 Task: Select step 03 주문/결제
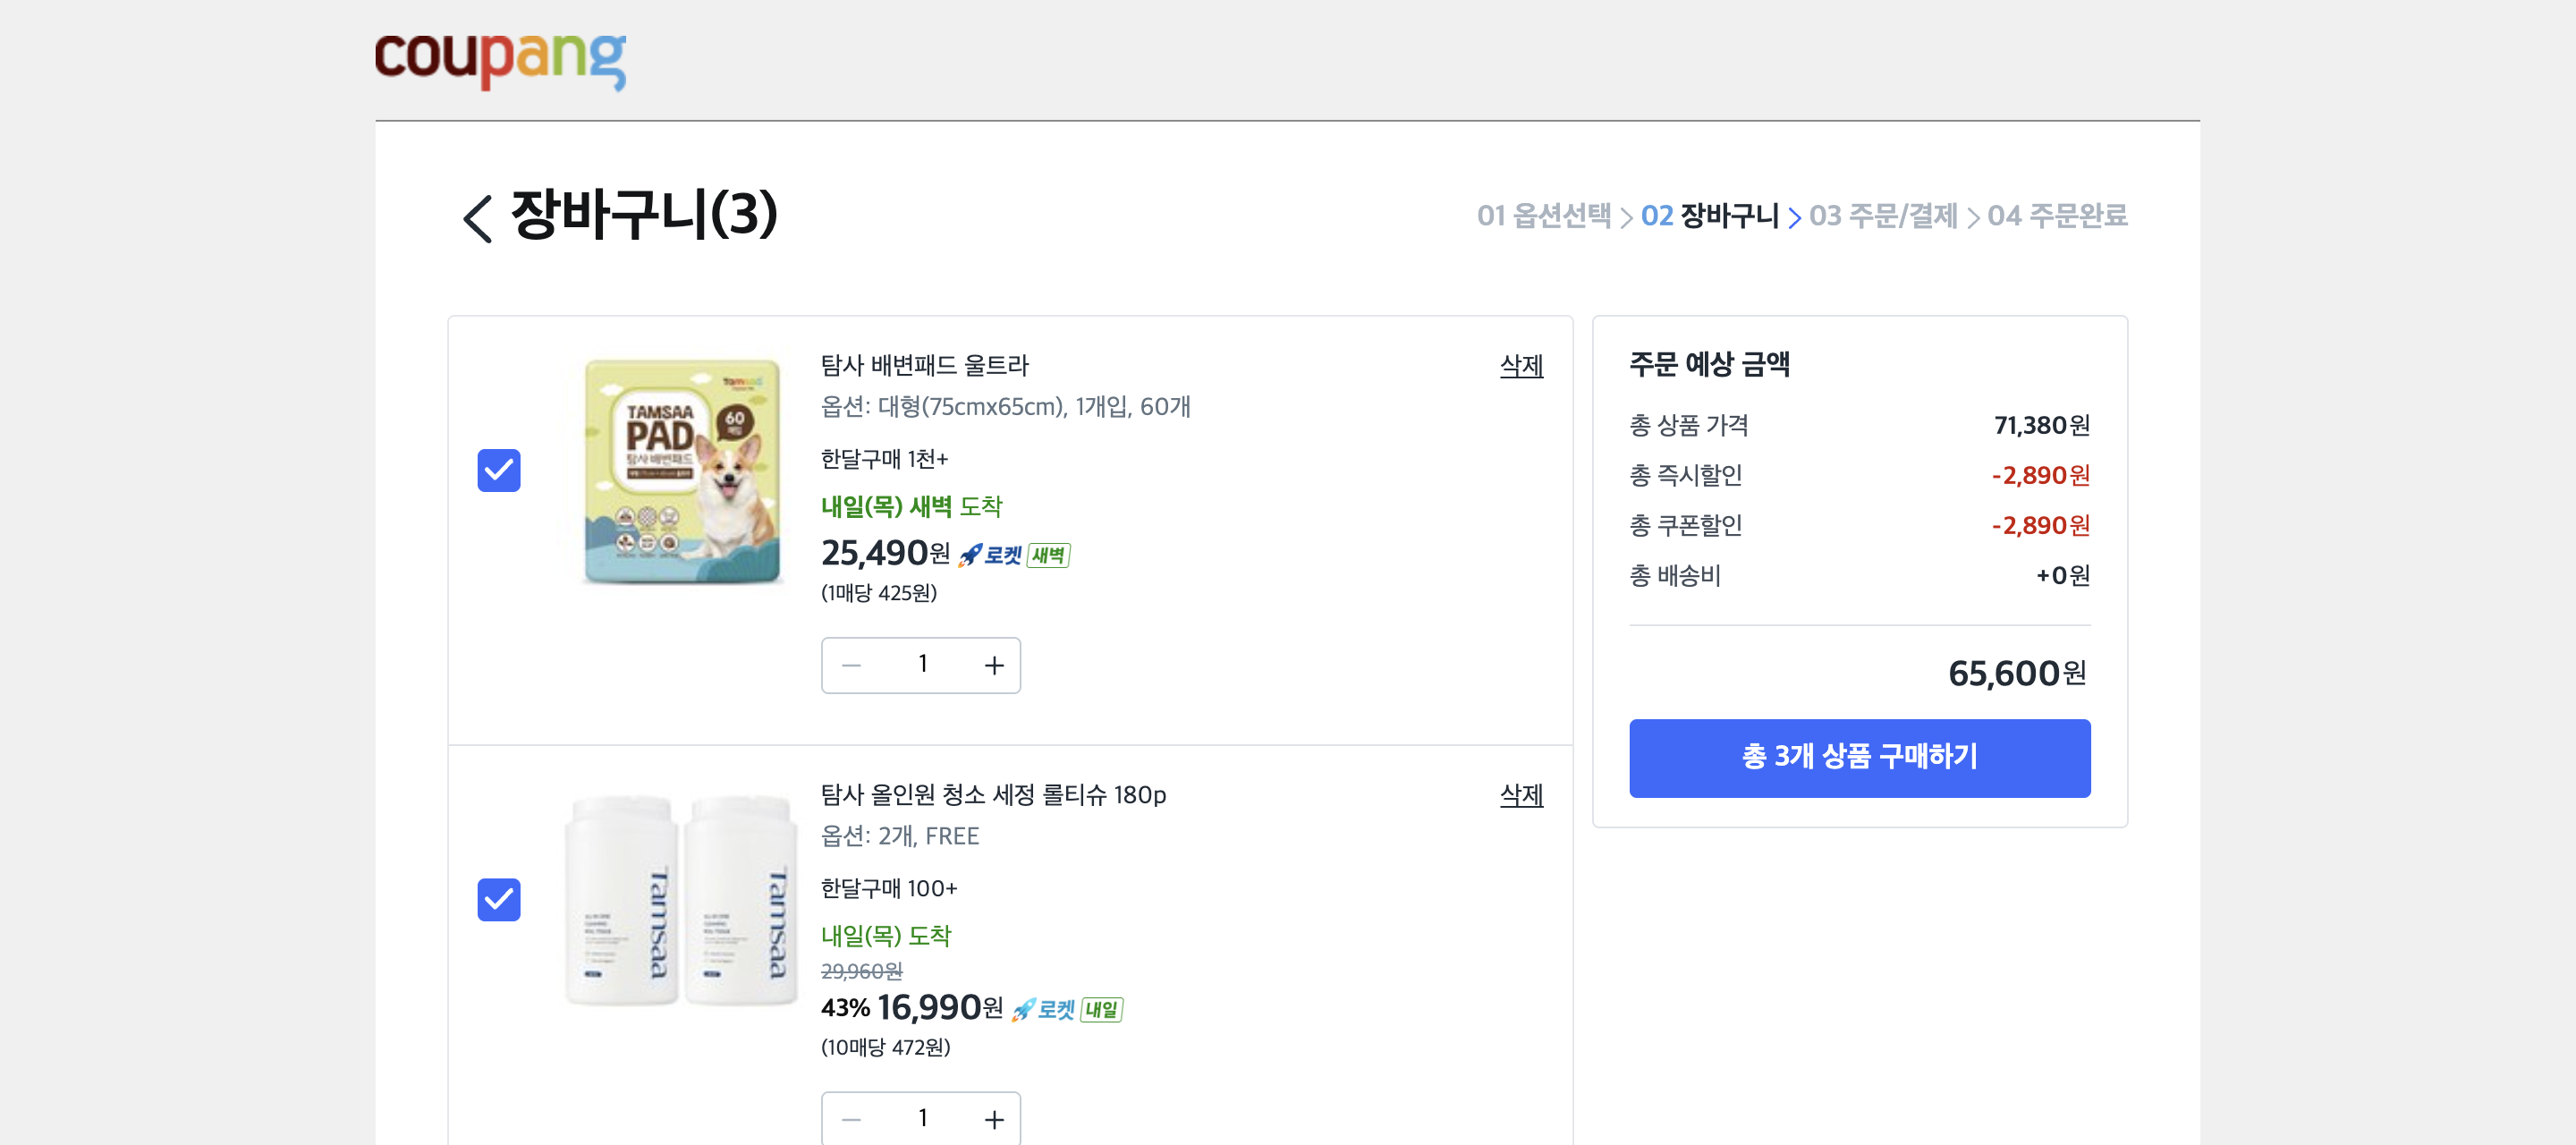(1883, 215)
